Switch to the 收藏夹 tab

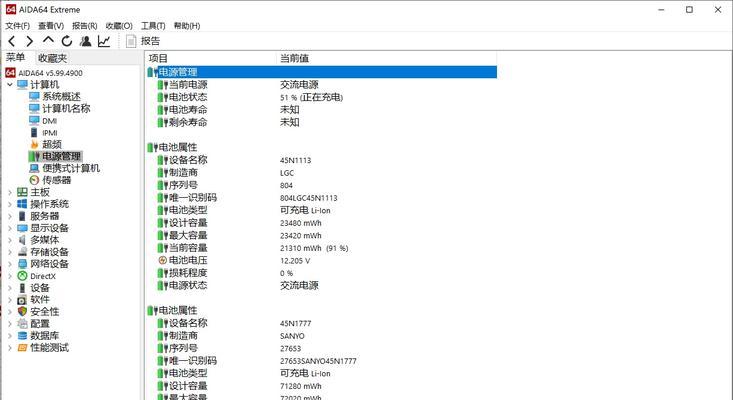click(52, 58)
